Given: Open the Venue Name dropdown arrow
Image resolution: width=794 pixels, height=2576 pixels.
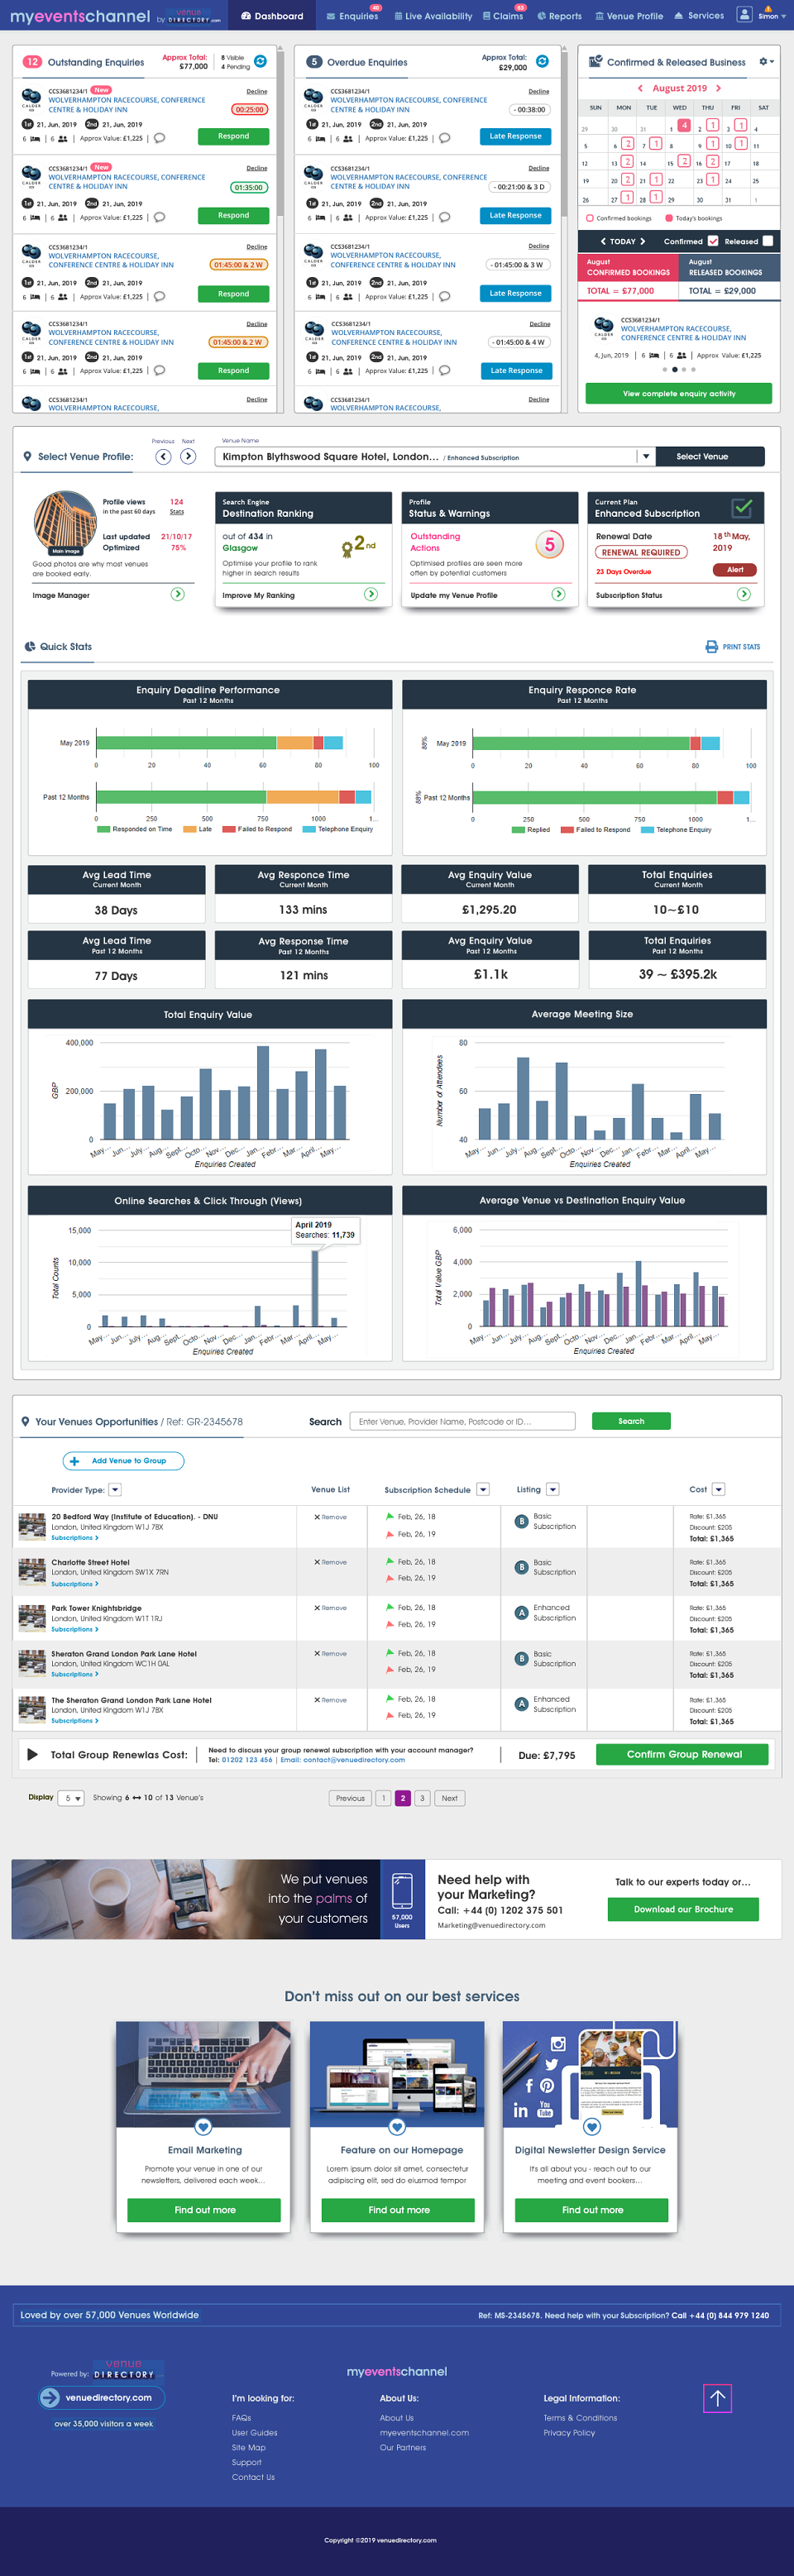Looking at the screenshot, I should pos(646,457).
